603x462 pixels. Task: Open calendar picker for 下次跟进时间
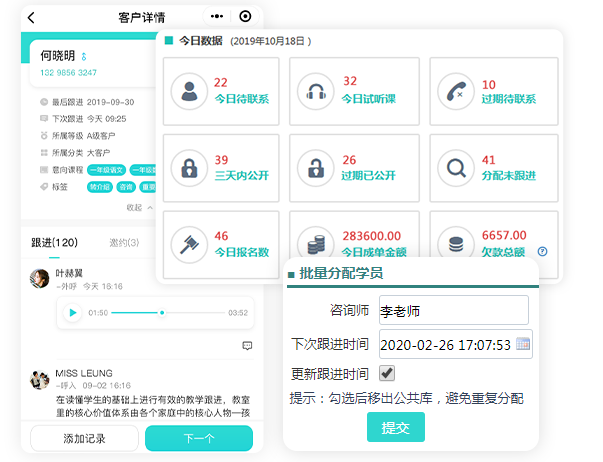click(523, 345)
